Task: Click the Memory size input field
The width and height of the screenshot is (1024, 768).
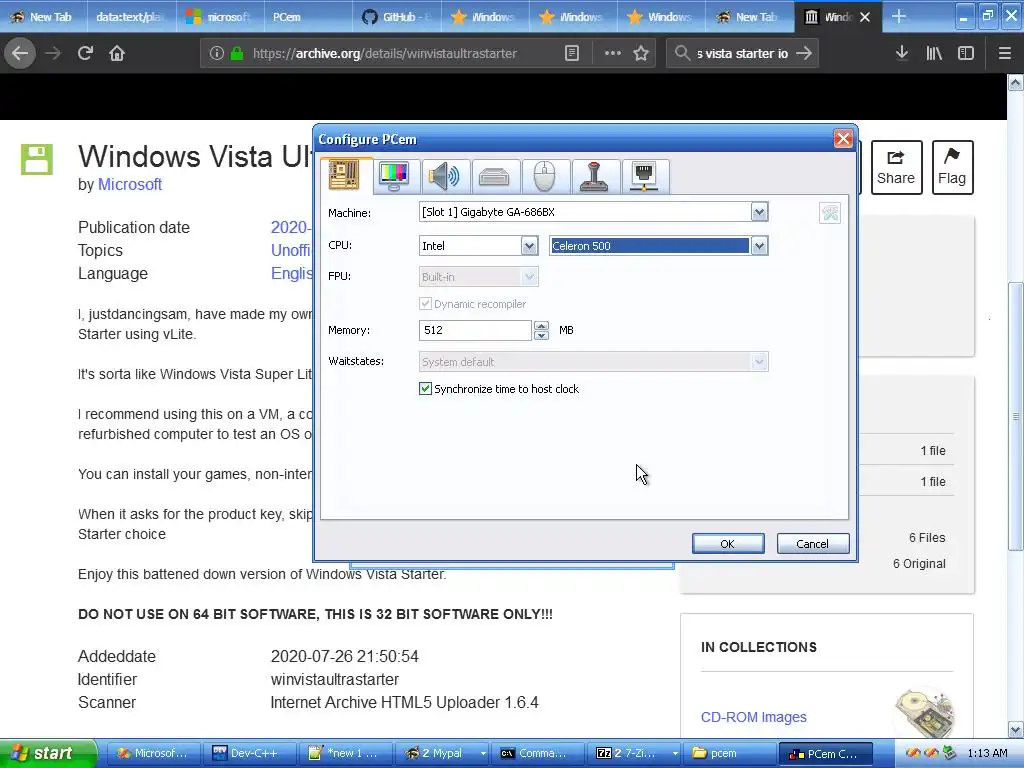Action: point(475,330)
